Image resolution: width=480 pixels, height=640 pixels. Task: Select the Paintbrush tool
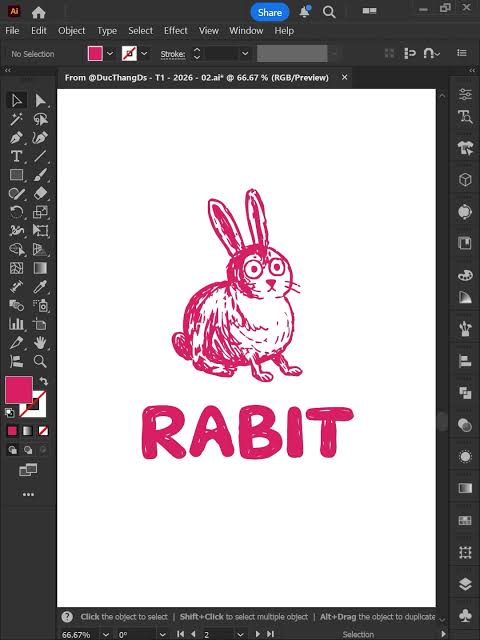[40, 175]
